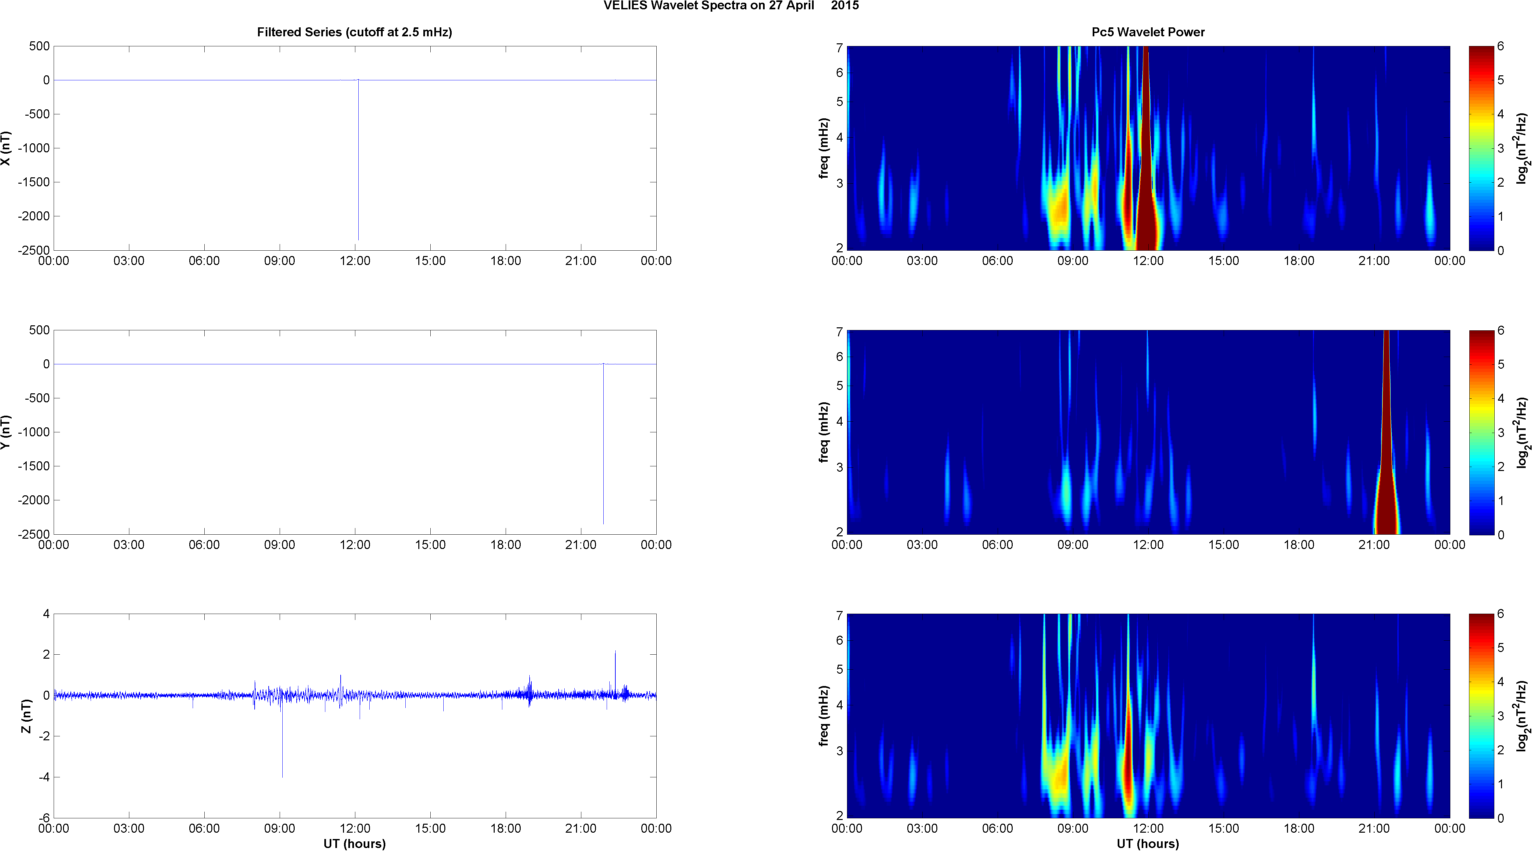Click the "0" tick at the bottom colorbar base

(x=1501, y=818)
